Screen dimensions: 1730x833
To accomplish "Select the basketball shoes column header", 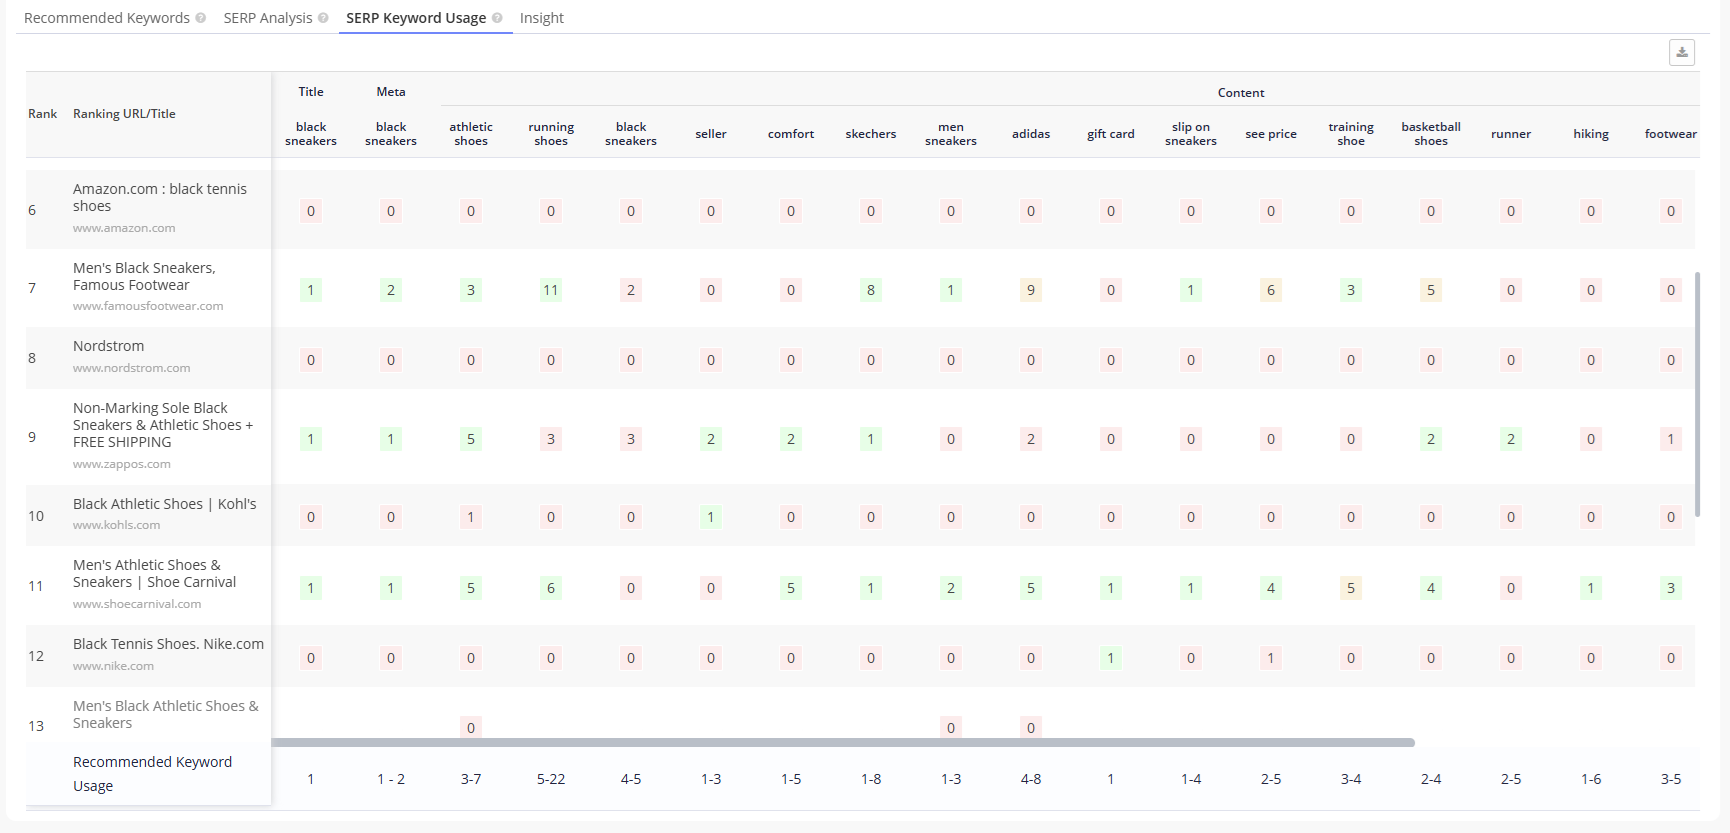I will click(x=1430, y=134).
